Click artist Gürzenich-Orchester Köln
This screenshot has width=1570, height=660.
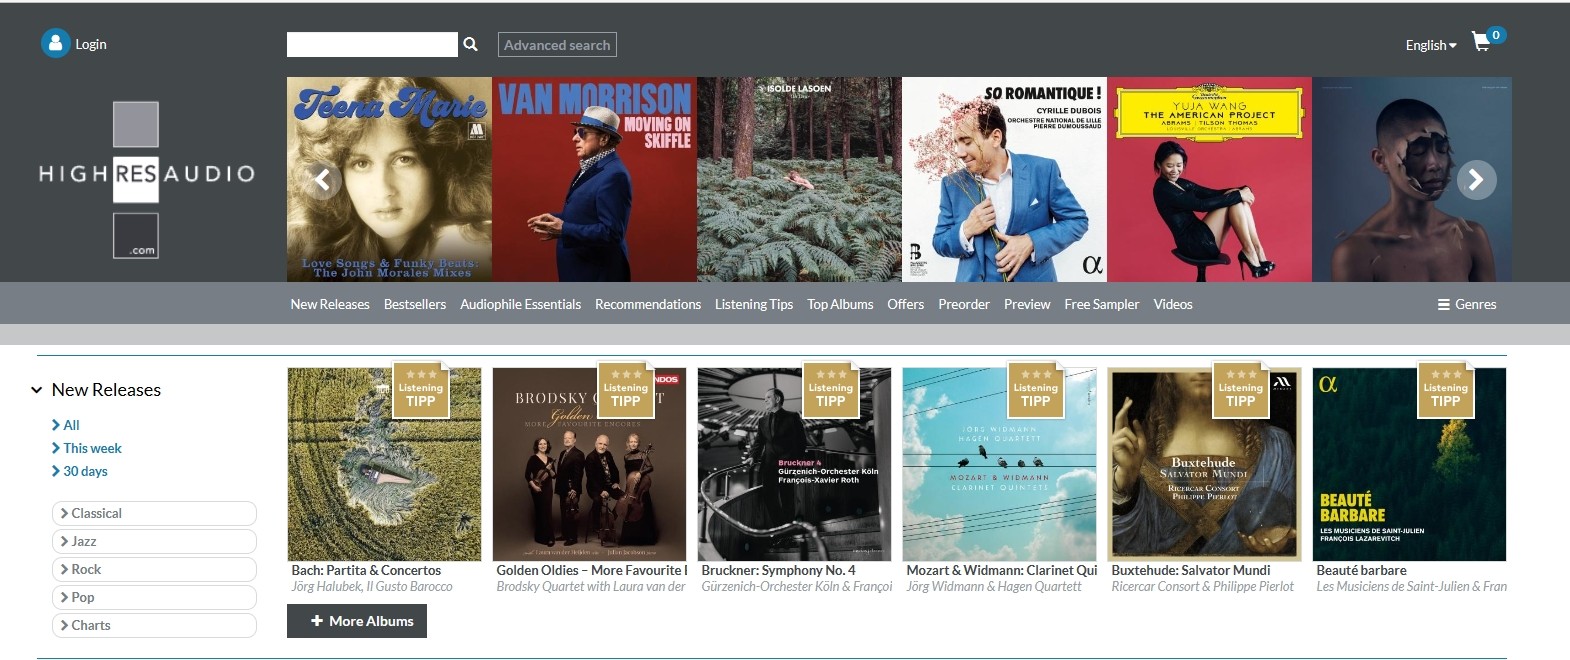coord(796,587)
